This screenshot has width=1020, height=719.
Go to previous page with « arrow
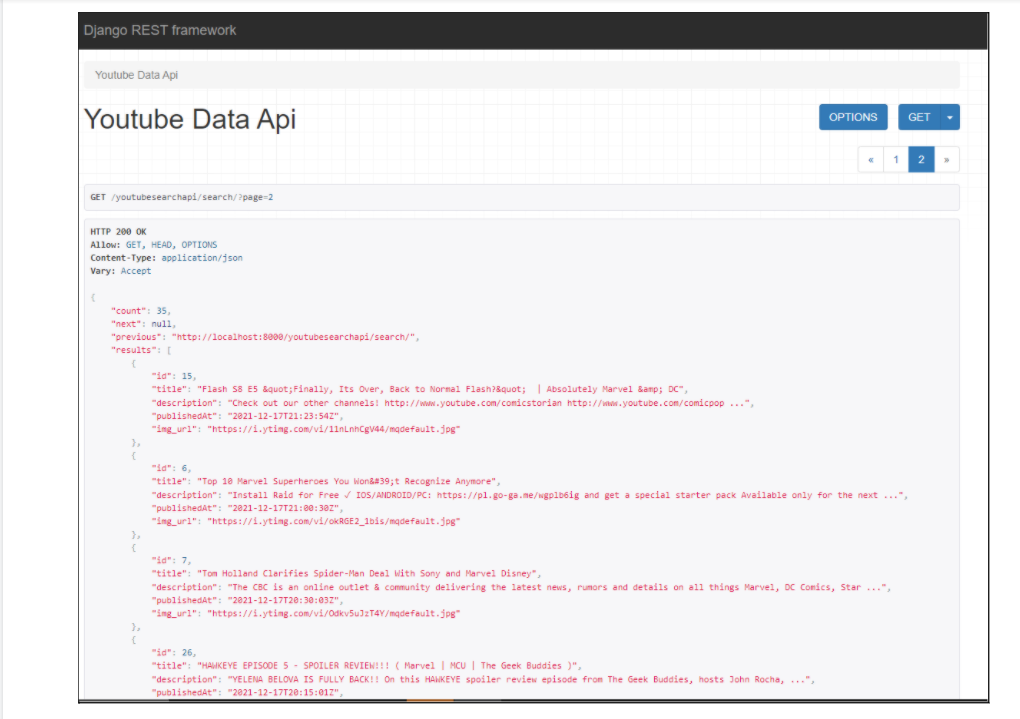click(870, 159)
